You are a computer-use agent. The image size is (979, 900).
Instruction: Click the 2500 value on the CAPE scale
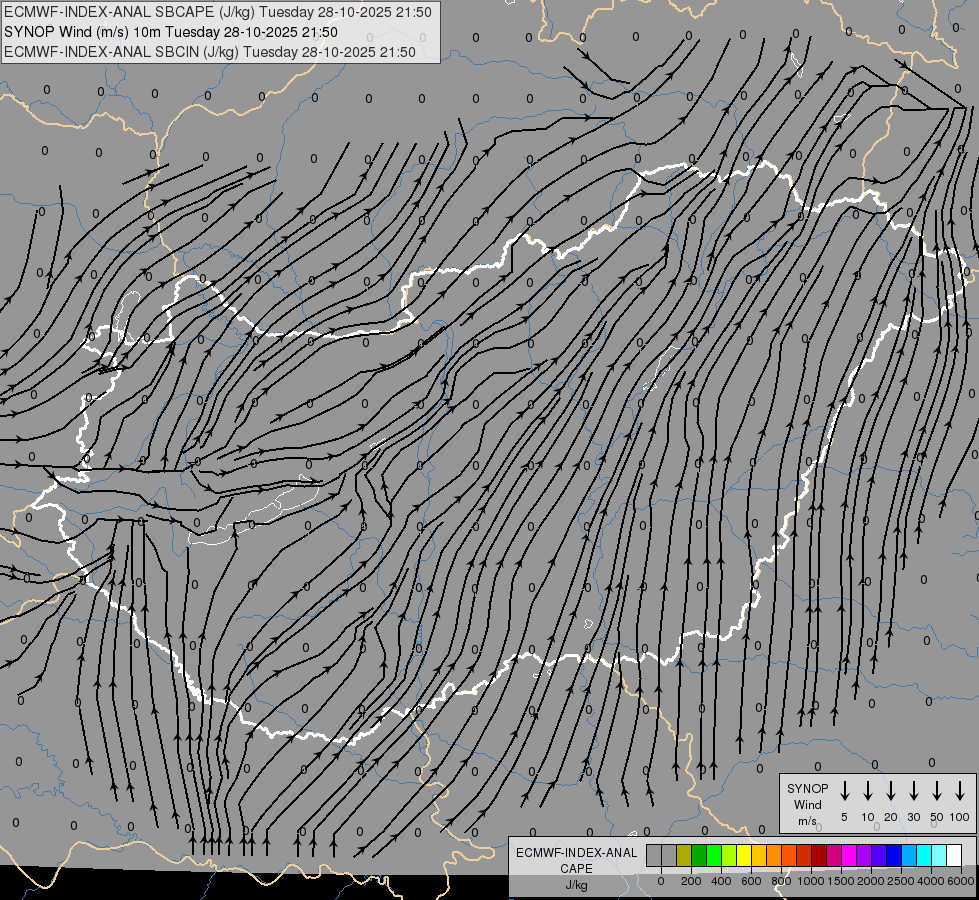click(901, 881)
